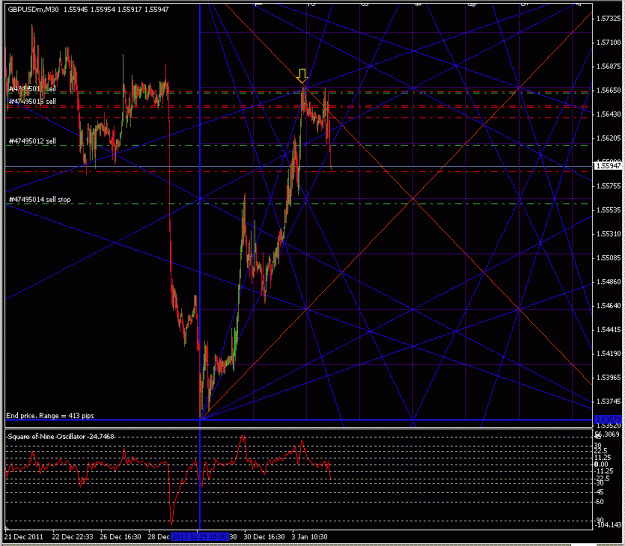Screen dimensions: 625x546
Task: Click the chart shift triangle at bottom-left corner
Action: coord(6,529)
